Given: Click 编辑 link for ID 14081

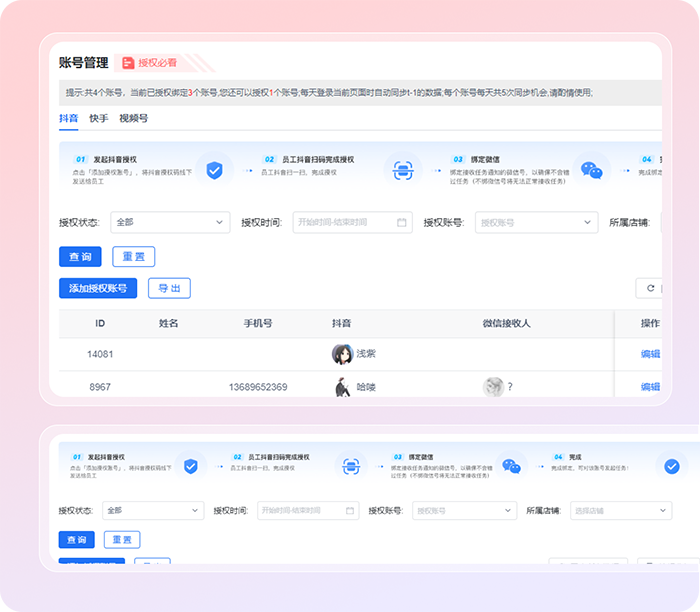Looking at the screenshot, I should pyautogui.click(x=650, y=354).
